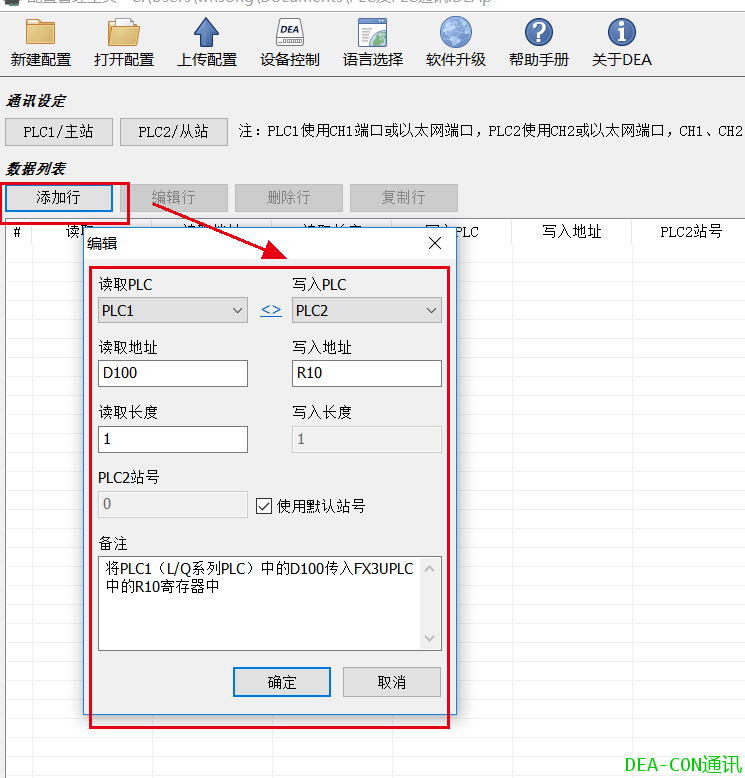Uncheck the 使用默认站号 checkbox

(x=264, y=507)
